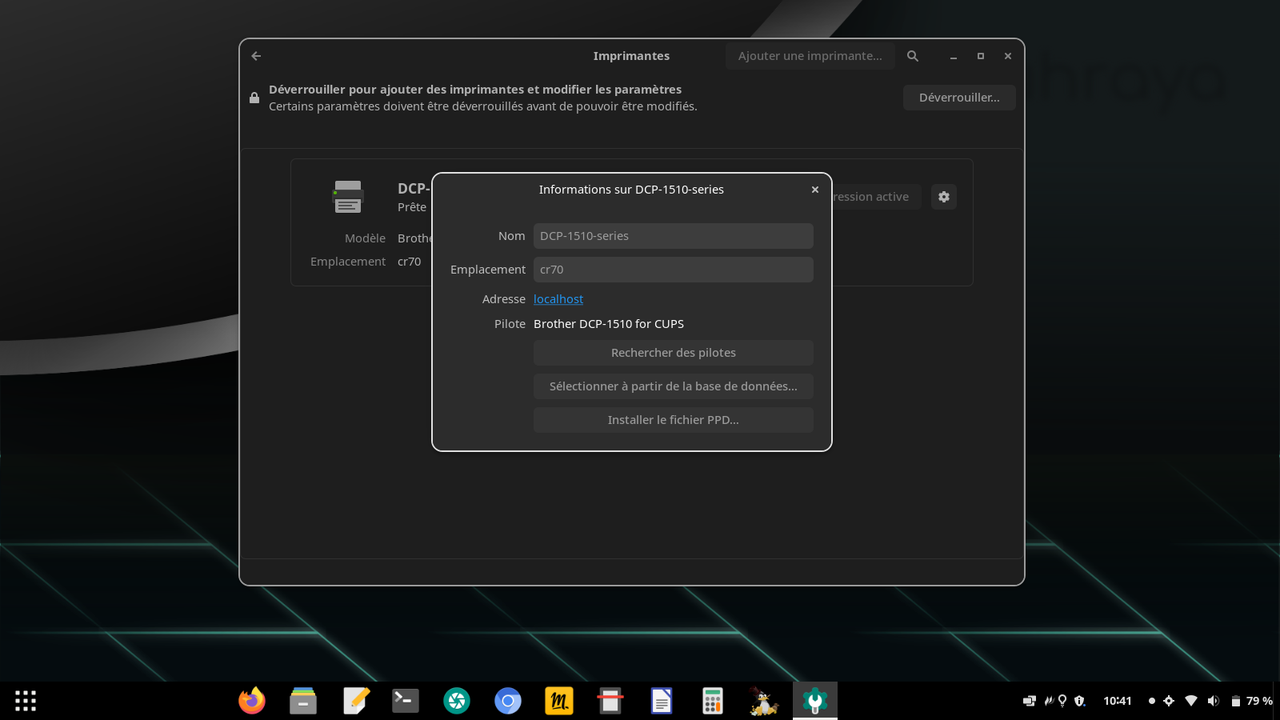Click Ajouter une imprimante button
The height and width of the screenshot is (720, 1280).
tap(810, 56)
